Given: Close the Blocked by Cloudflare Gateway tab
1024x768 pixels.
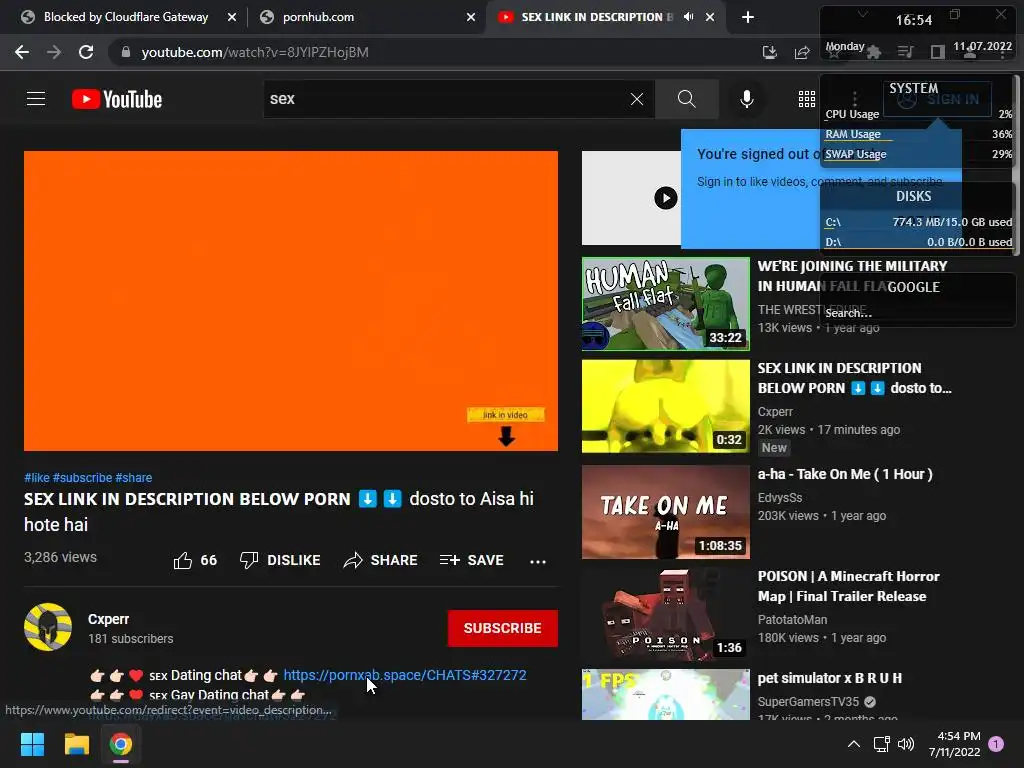Looking at the screenshot, I should (x=232, y=17).
